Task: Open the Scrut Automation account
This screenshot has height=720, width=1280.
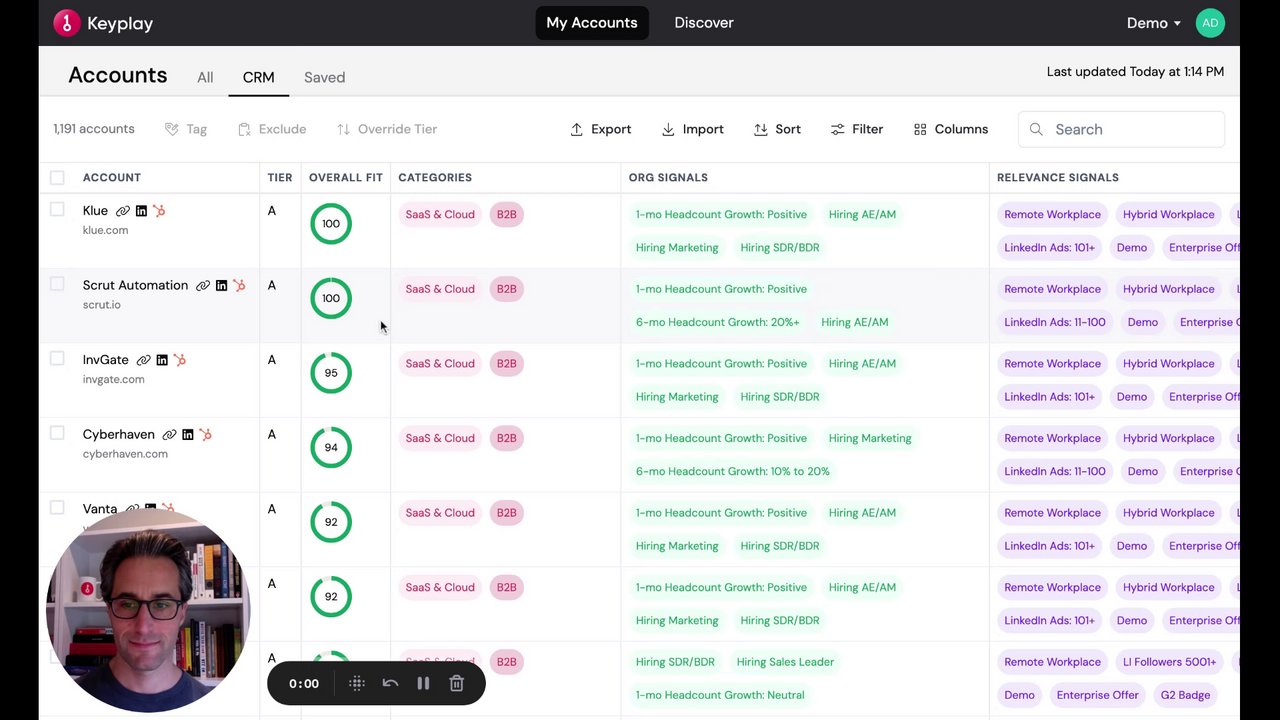Action: coord(135,285)
